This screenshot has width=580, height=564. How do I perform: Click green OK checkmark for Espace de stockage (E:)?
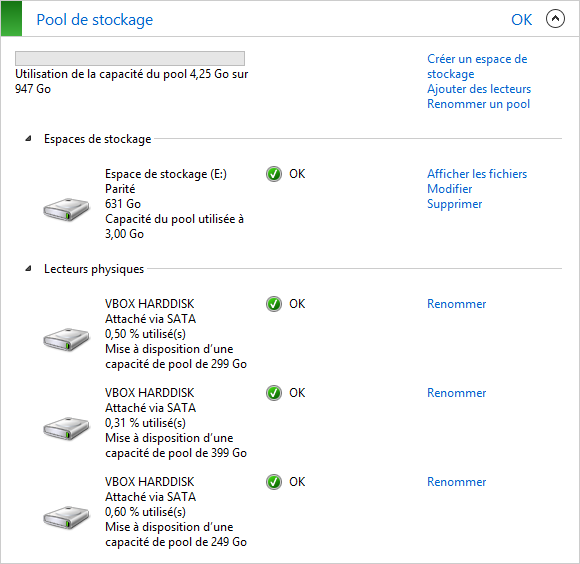tap(274, 174)
